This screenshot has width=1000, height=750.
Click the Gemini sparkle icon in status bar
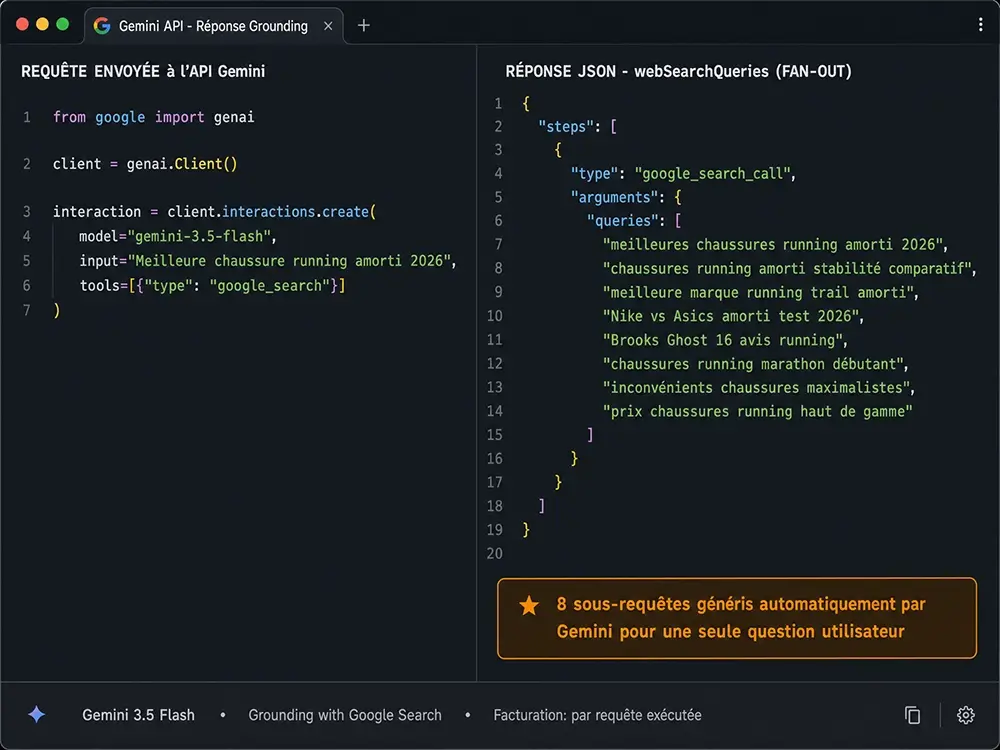pyautogui.click(x=37, y=715)
